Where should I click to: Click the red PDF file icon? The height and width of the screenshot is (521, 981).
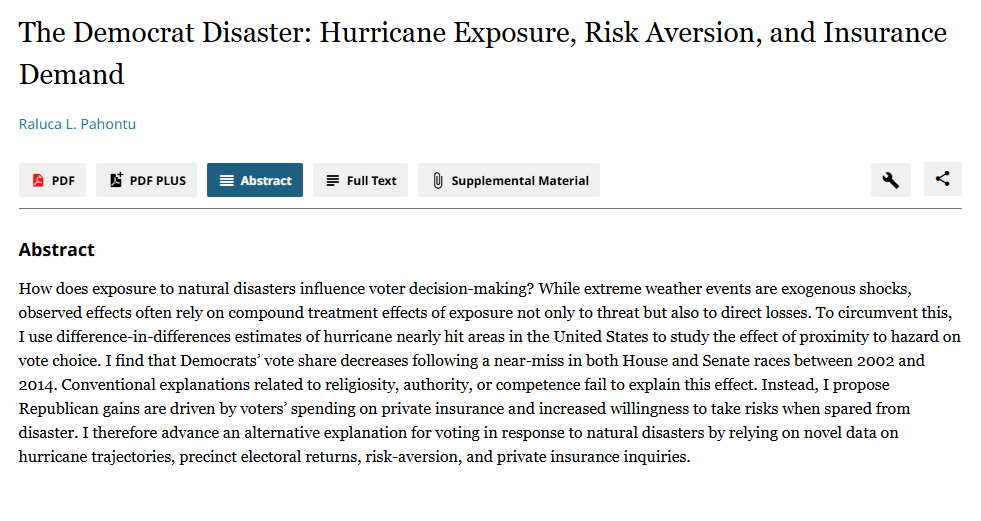pos(38,181)
